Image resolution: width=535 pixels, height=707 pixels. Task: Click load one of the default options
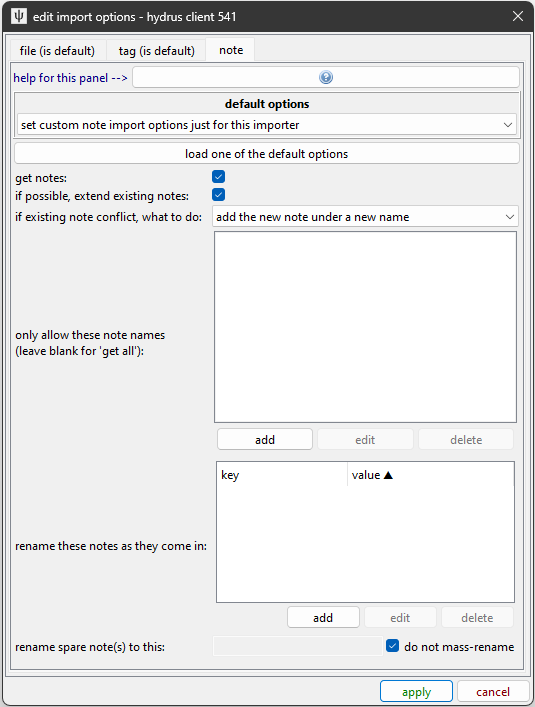coord(267,154)
